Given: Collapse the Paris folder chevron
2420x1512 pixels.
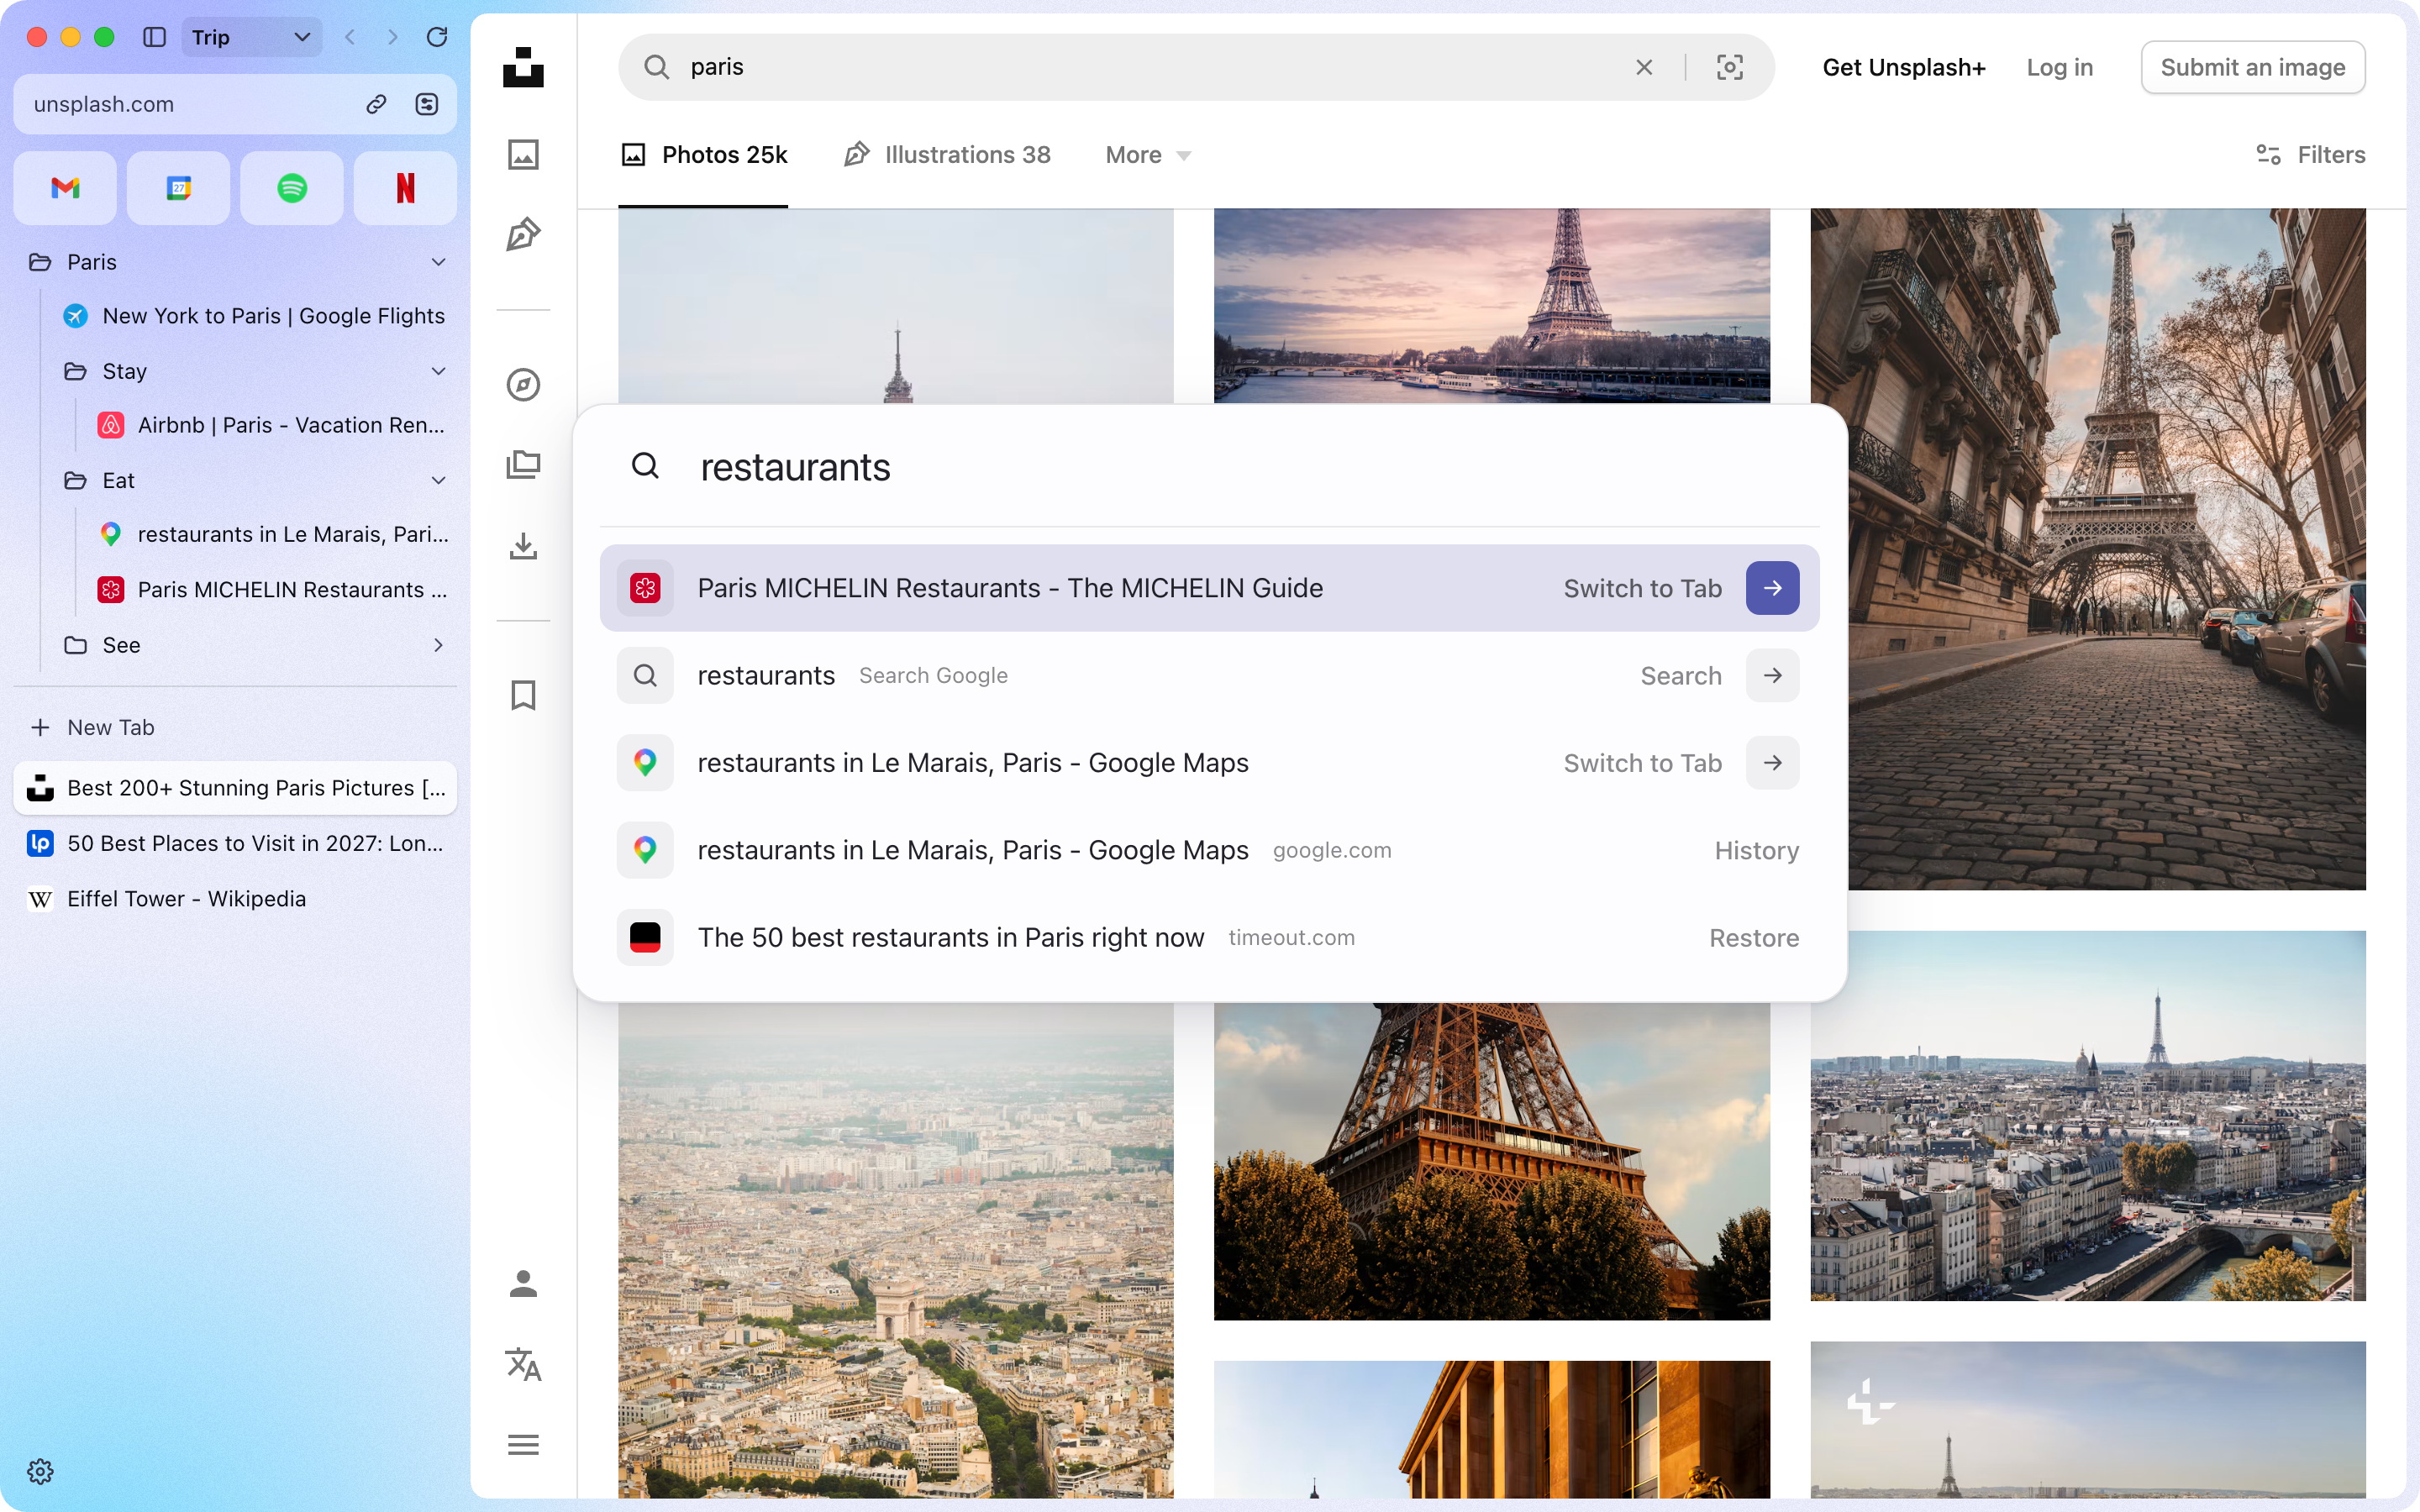Looking at the screenshot, I should coord(438,262).
